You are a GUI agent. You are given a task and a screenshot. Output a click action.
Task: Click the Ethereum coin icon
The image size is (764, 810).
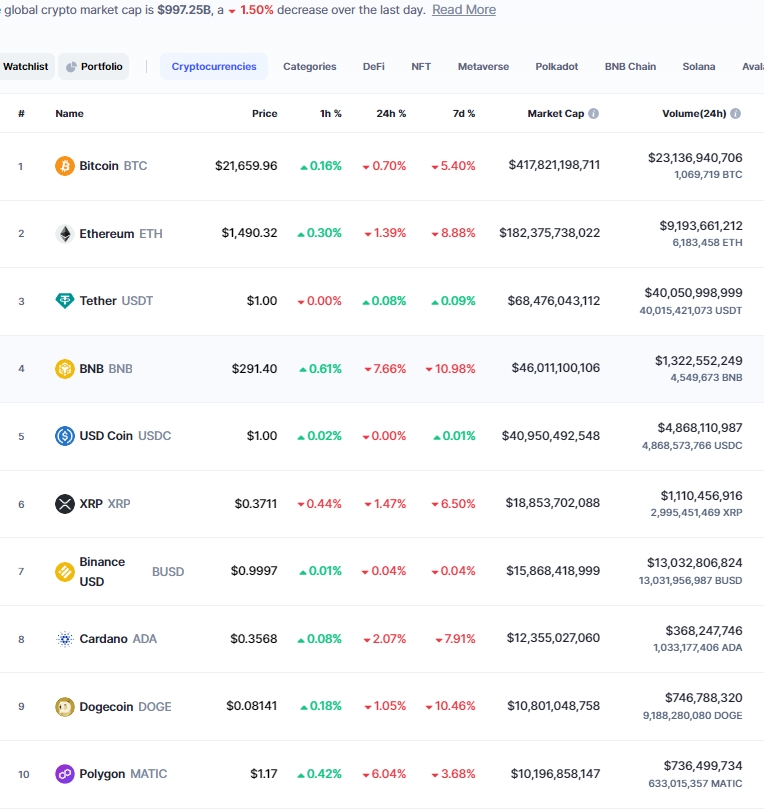[64, 233]
